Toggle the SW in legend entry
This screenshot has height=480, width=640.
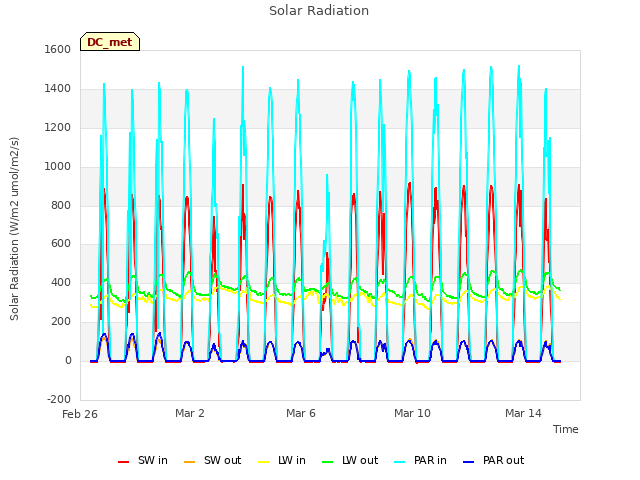(x=143, y=460)
